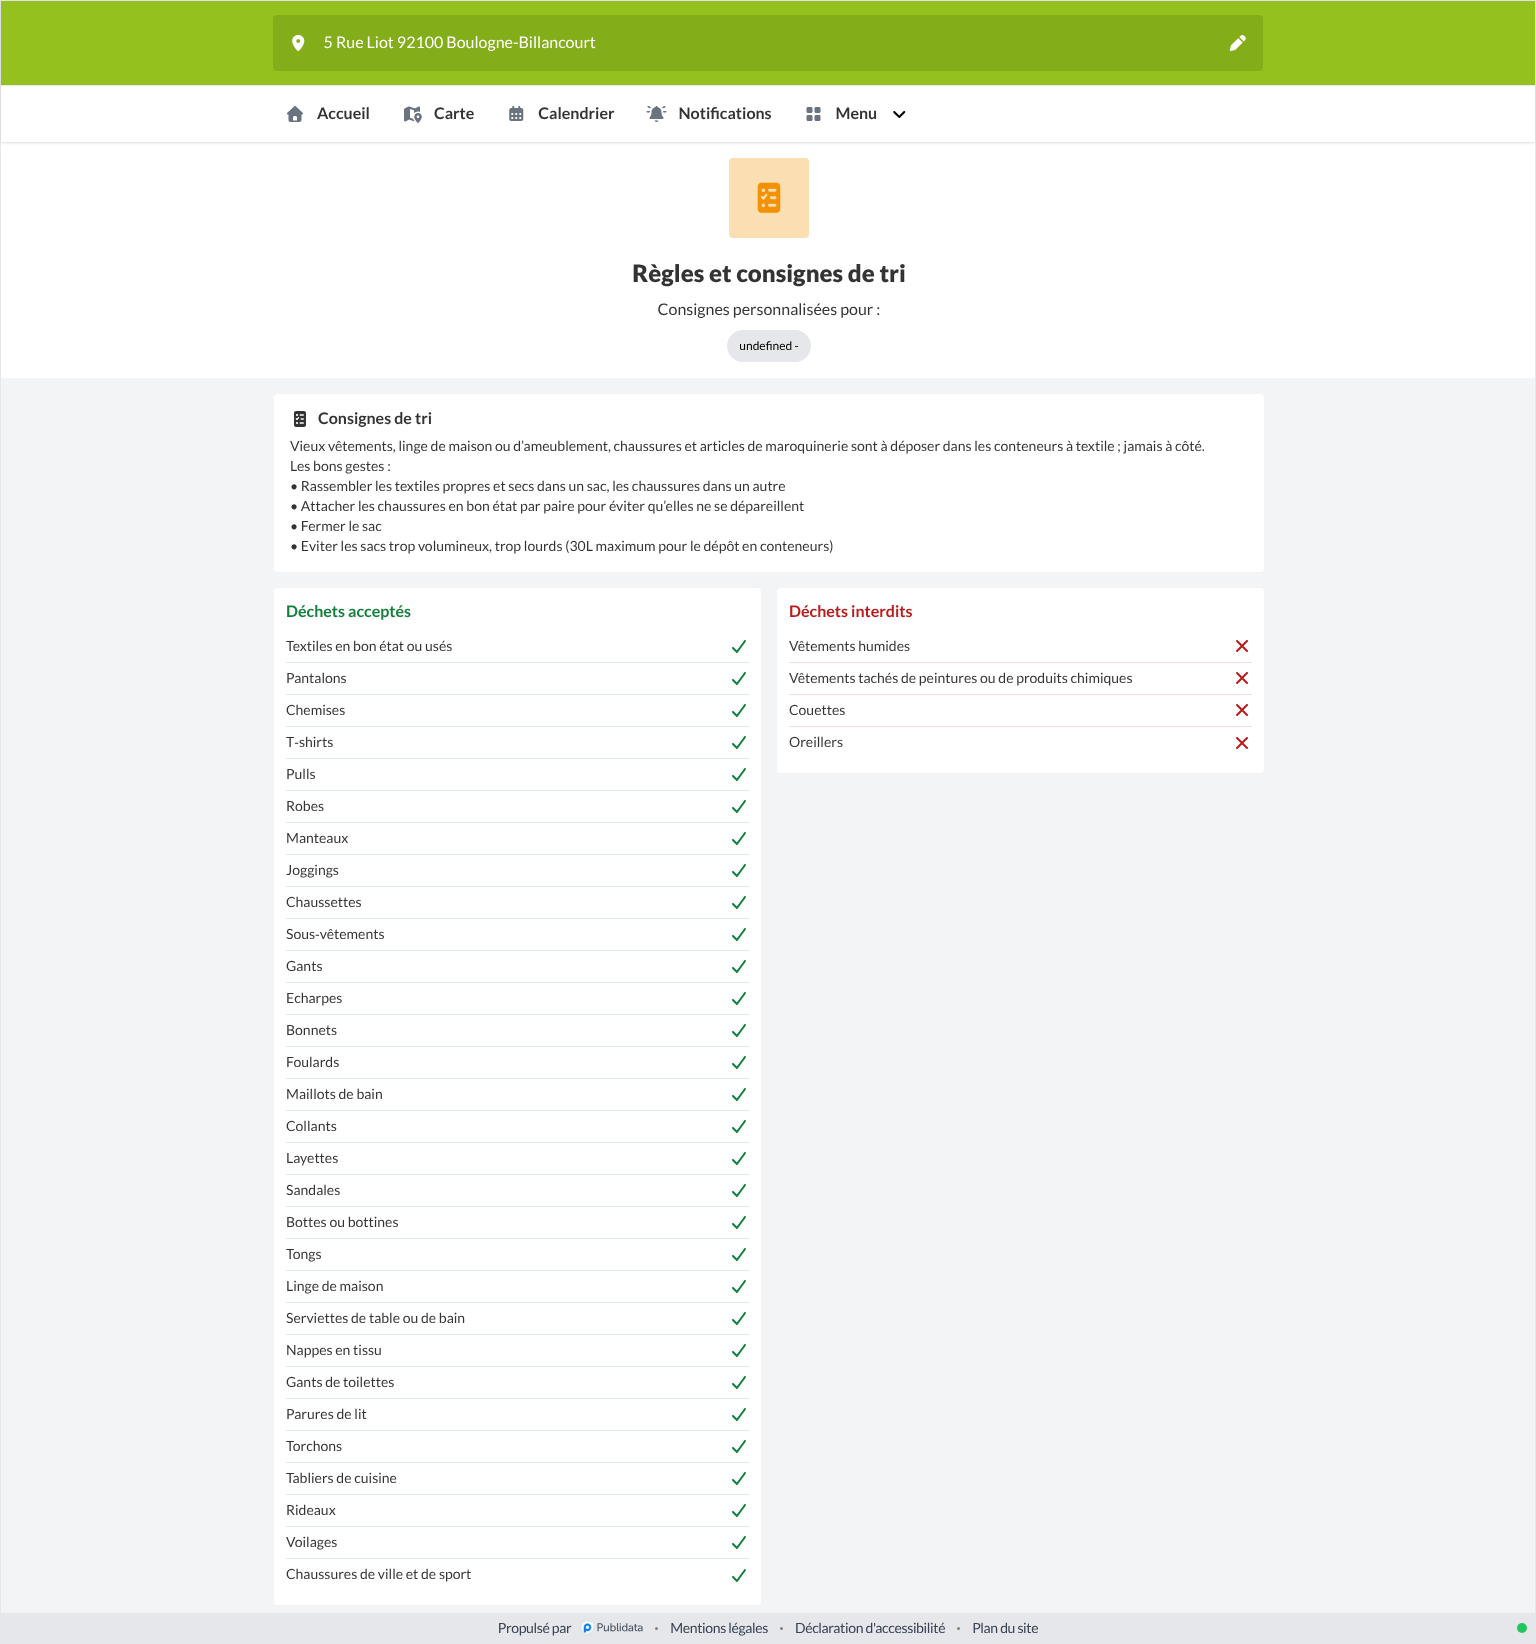Image resolution: width=1536 pixels, height=1644 pixels.
Task: Click the green checkmark for Pantalons
Action: coord(739,679)
